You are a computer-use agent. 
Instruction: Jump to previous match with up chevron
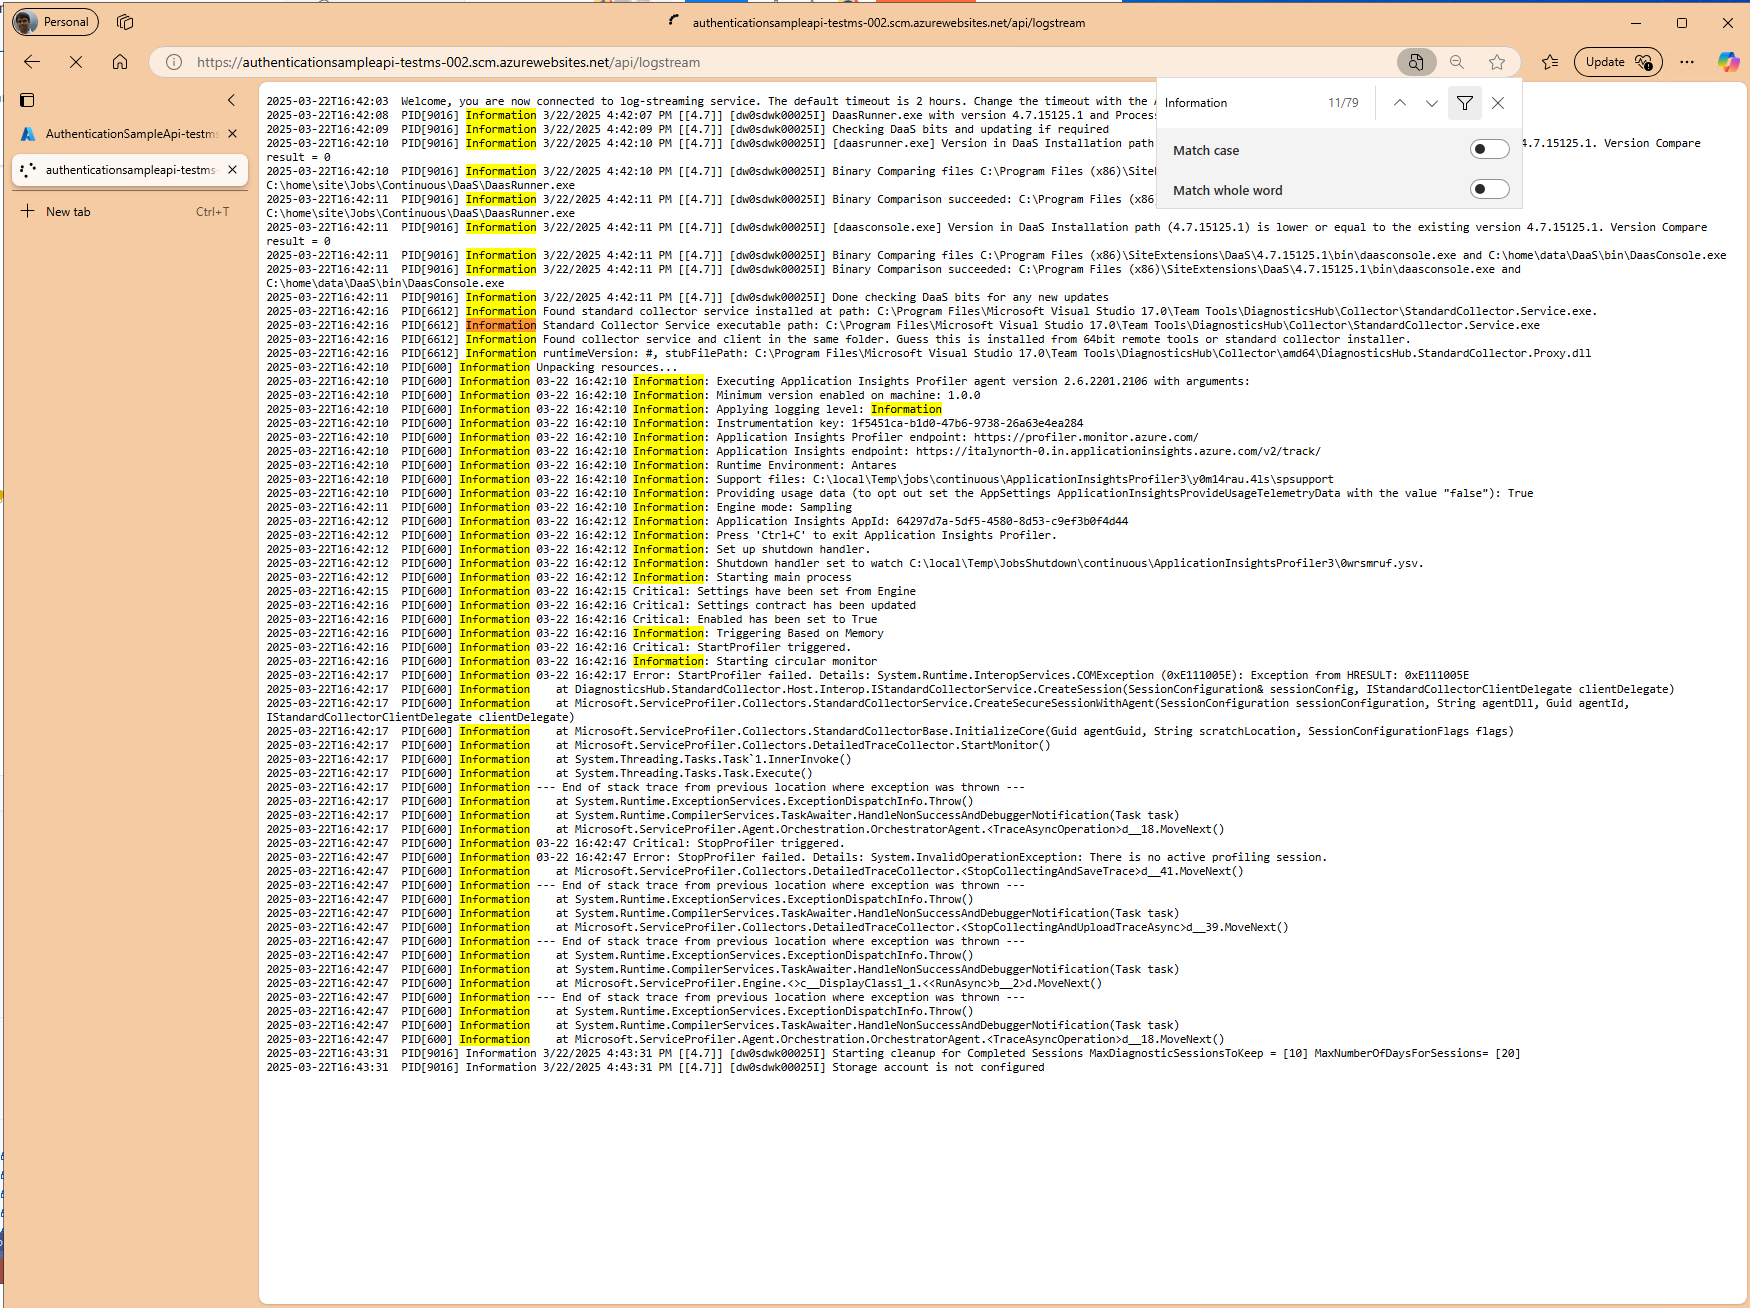[1399, 102]
